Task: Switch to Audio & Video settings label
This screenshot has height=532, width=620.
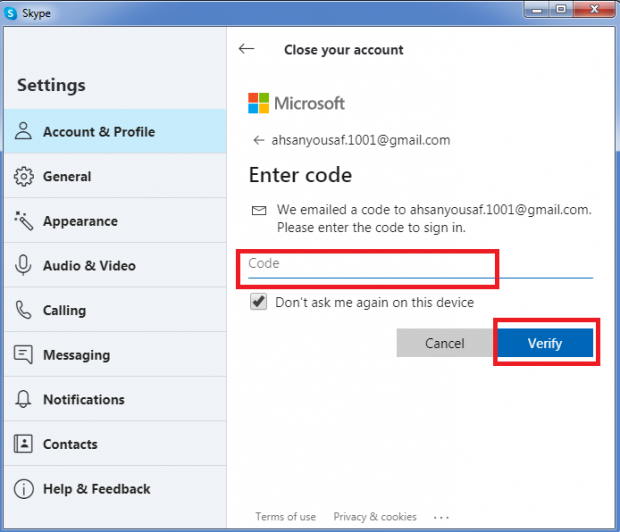Action: (89, 265)
